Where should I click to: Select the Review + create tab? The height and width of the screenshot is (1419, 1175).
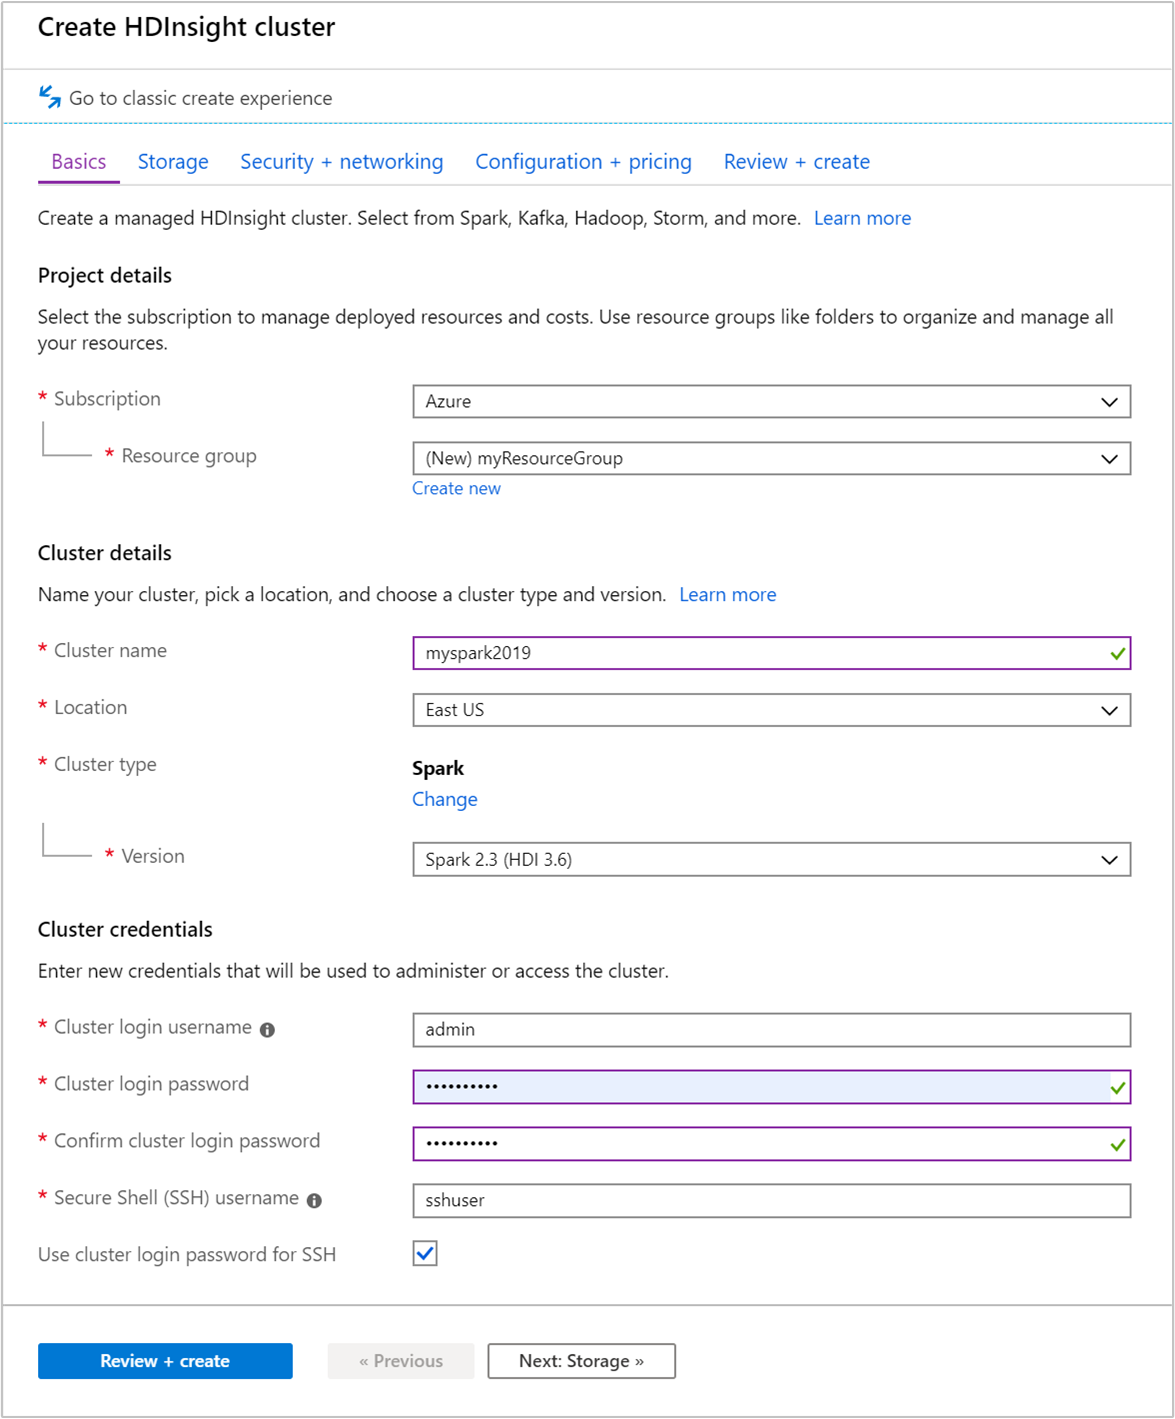click(796, 162)
